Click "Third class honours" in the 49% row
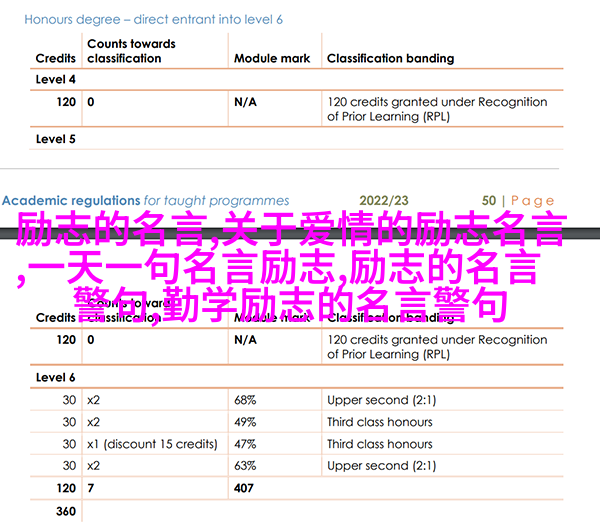The image size is (600, 524). pyautogui.click(x=380, y=422)
